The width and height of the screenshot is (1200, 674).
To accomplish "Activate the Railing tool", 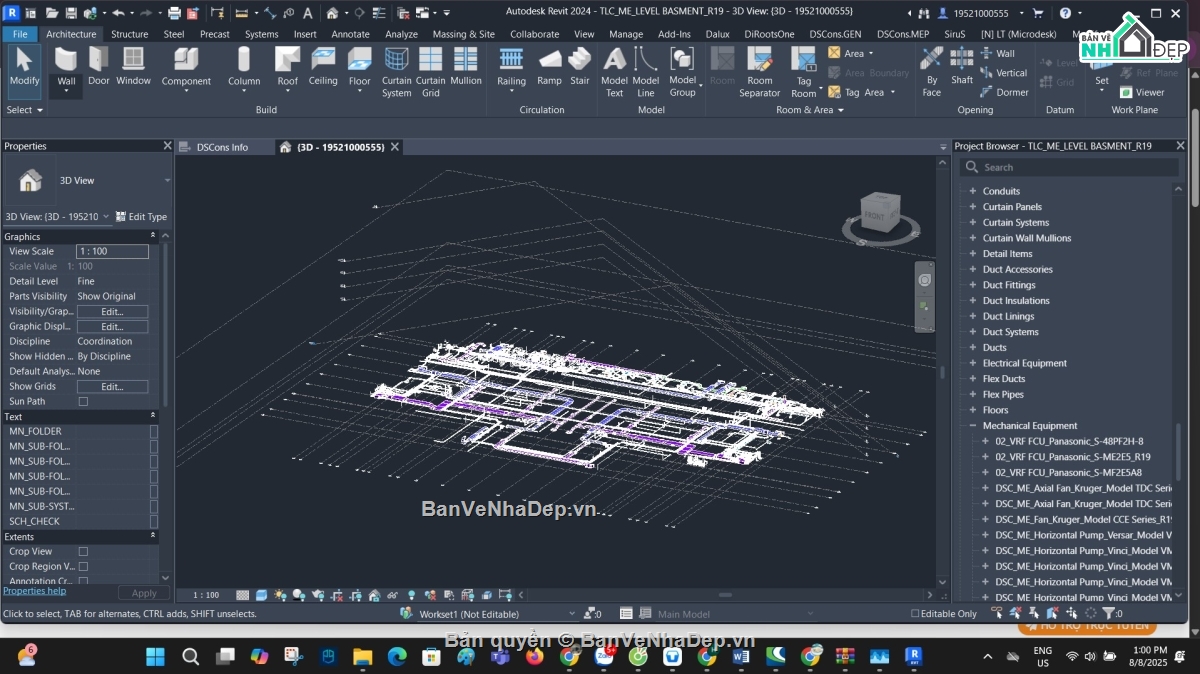I will (x=511, y=72).
